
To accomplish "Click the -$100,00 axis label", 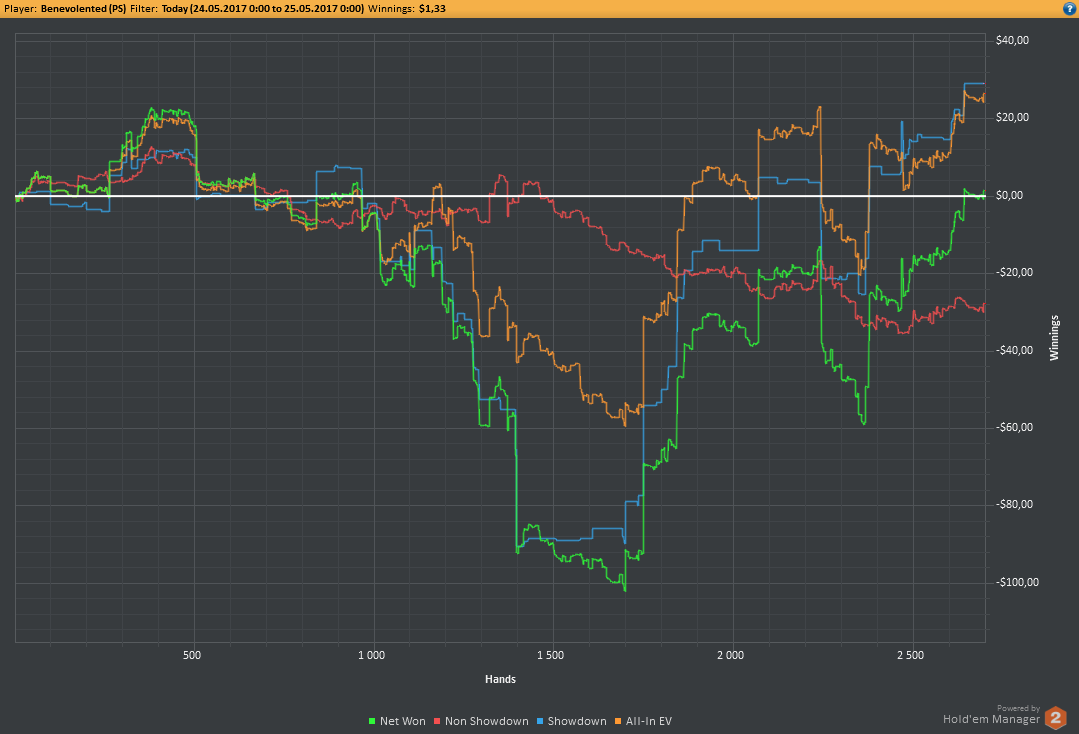I will pos(1017,582).
